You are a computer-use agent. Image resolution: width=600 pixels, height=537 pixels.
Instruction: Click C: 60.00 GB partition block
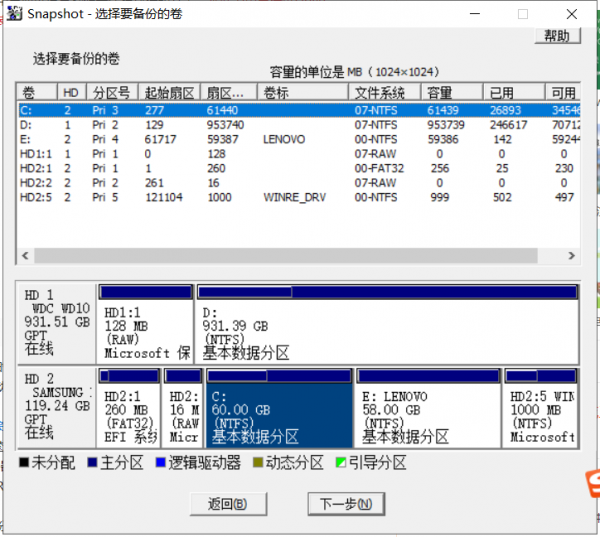tap(279, 412)
